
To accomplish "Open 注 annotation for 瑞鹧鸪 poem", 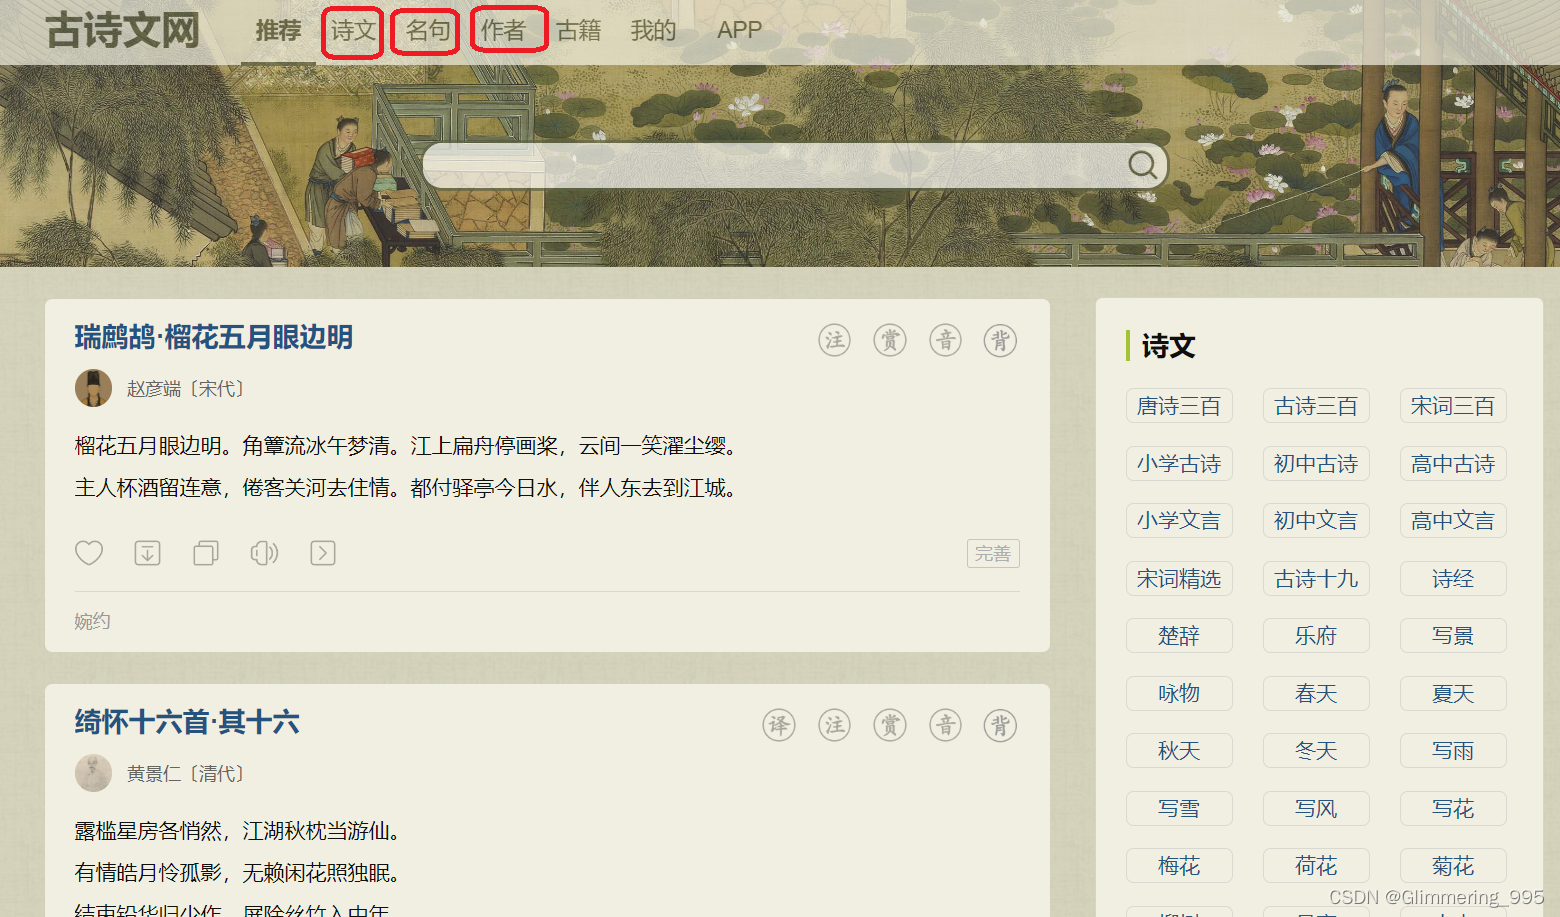I will [834, 340].
